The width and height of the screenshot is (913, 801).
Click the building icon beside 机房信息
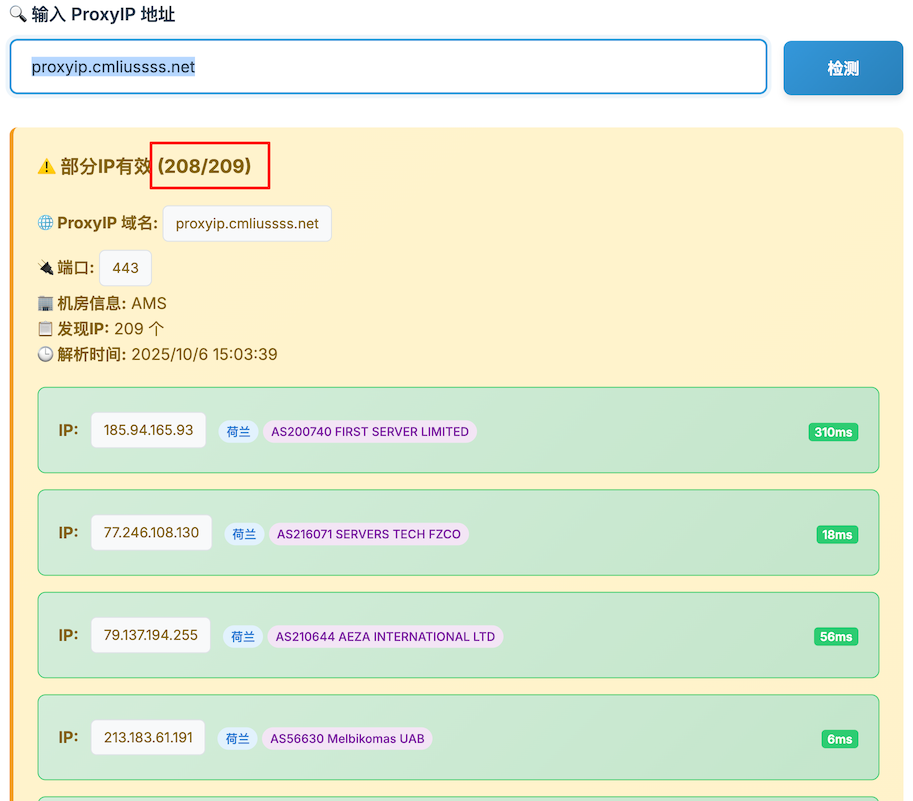click(45, 304)
